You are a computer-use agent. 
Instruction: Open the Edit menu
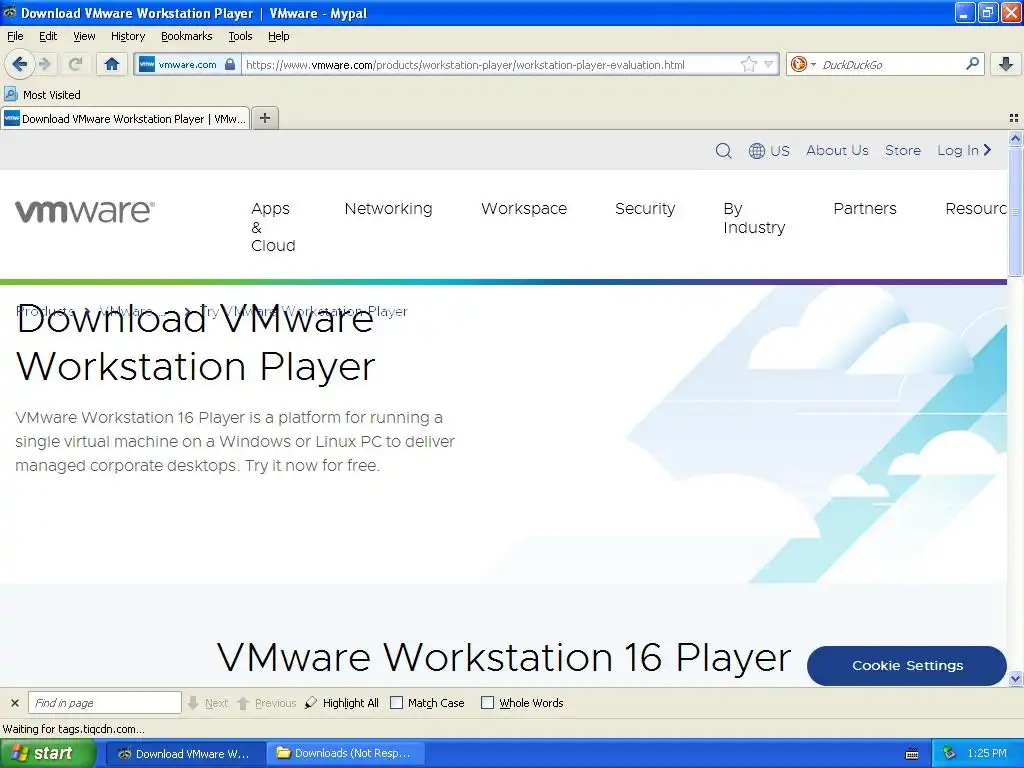pyautogui.click(x=48, y=36)
